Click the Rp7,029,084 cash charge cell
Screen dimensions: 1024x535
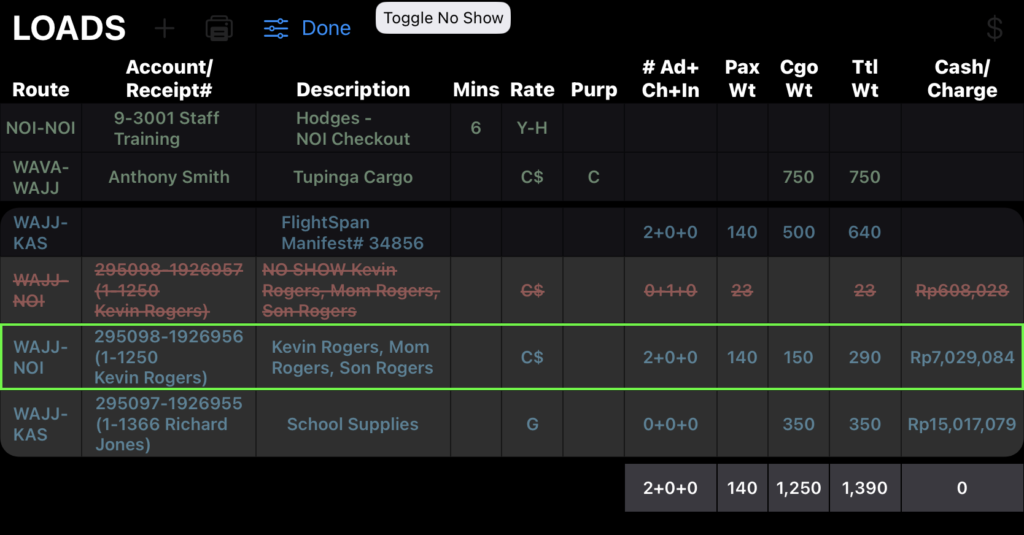click(x=961, y=357)
